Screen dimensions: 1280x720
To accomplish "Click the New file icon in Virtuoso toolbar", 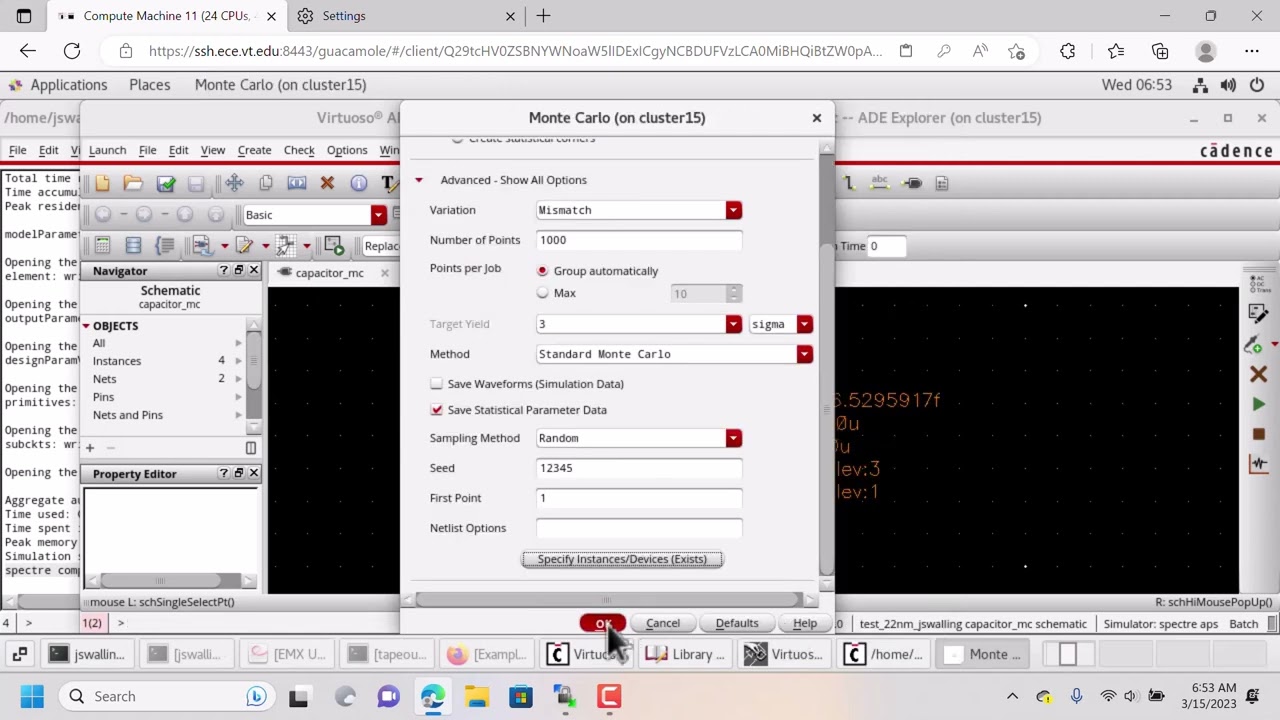I will (x=102, y=183).
